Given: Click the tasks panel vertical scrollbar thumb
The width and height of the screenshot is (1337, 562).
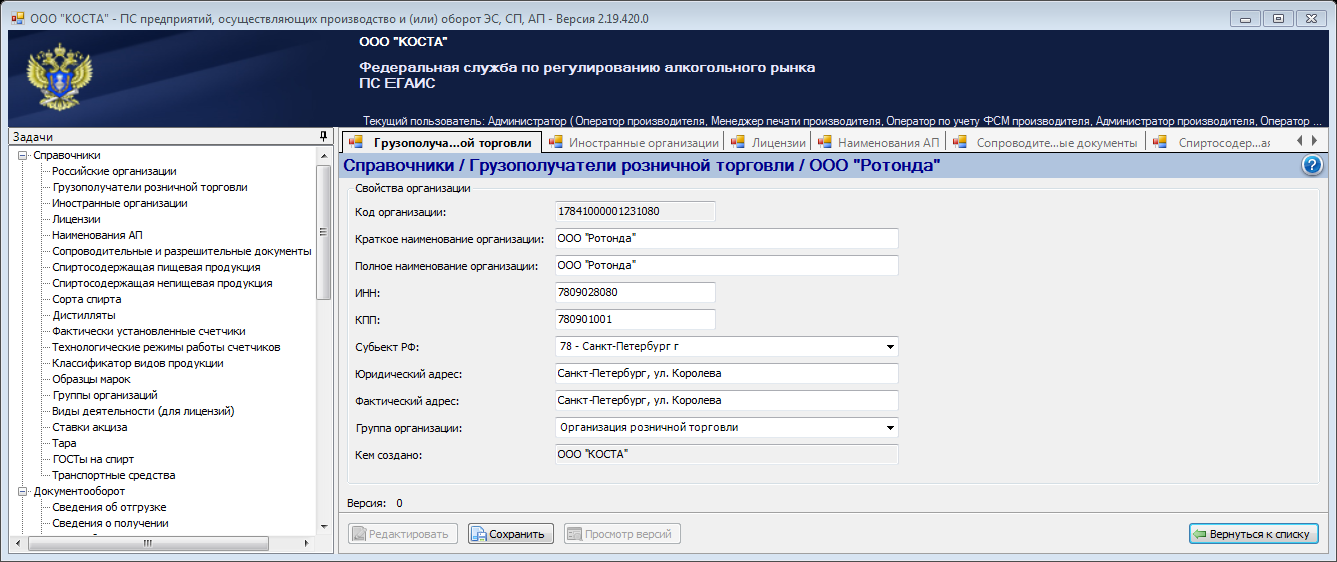Looking at the screenshot, I should (323, 232).
